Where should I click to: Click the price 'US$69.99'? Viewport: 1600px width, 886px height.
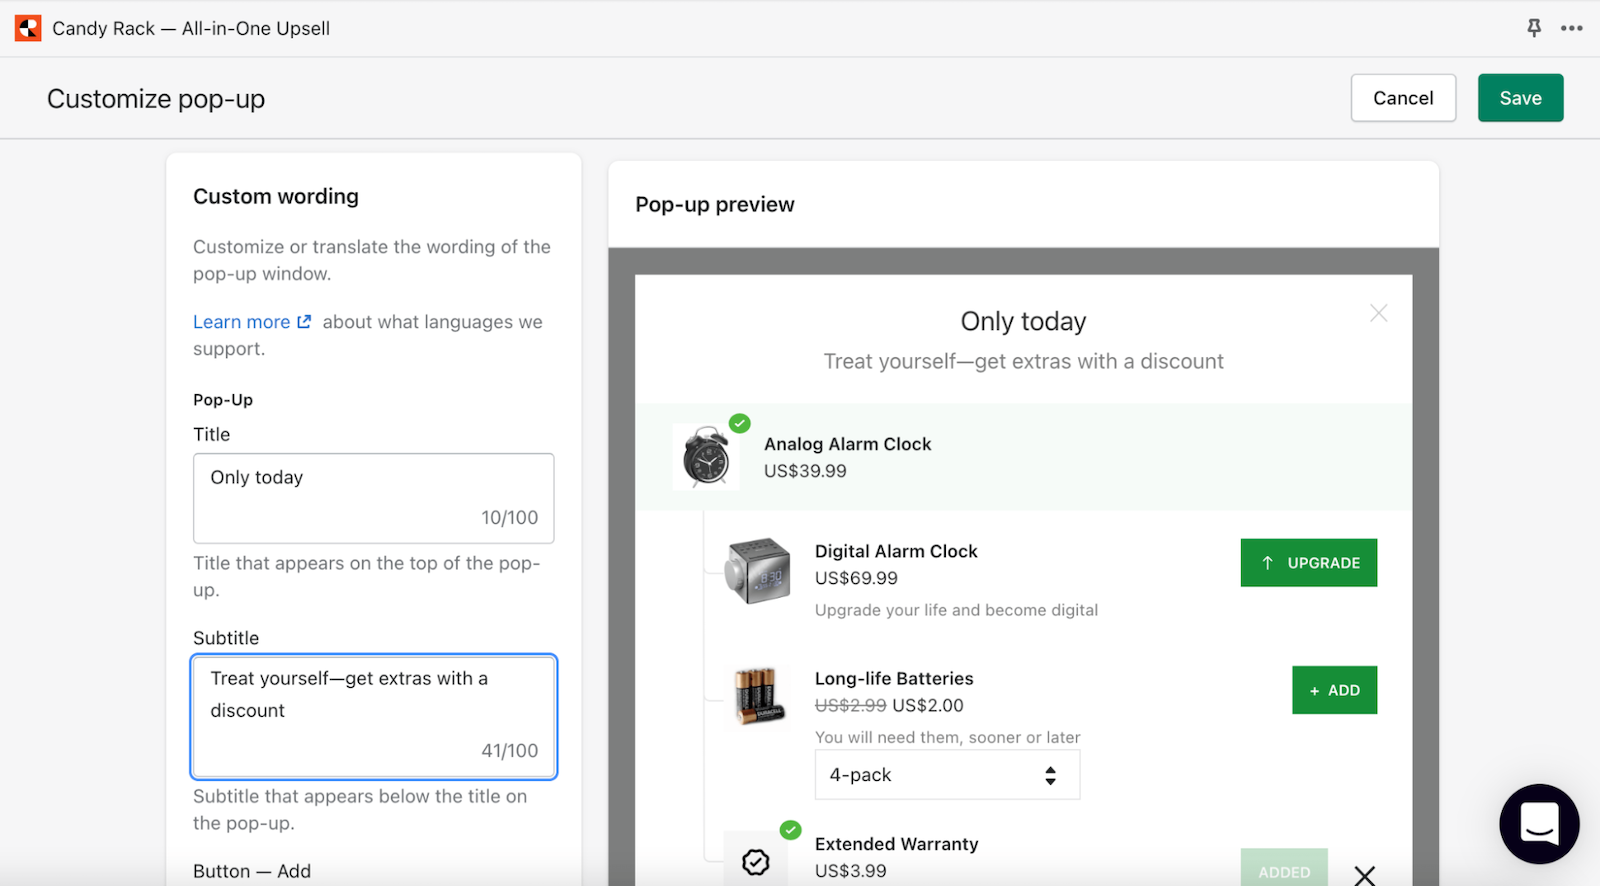click(x=856, y=578)
